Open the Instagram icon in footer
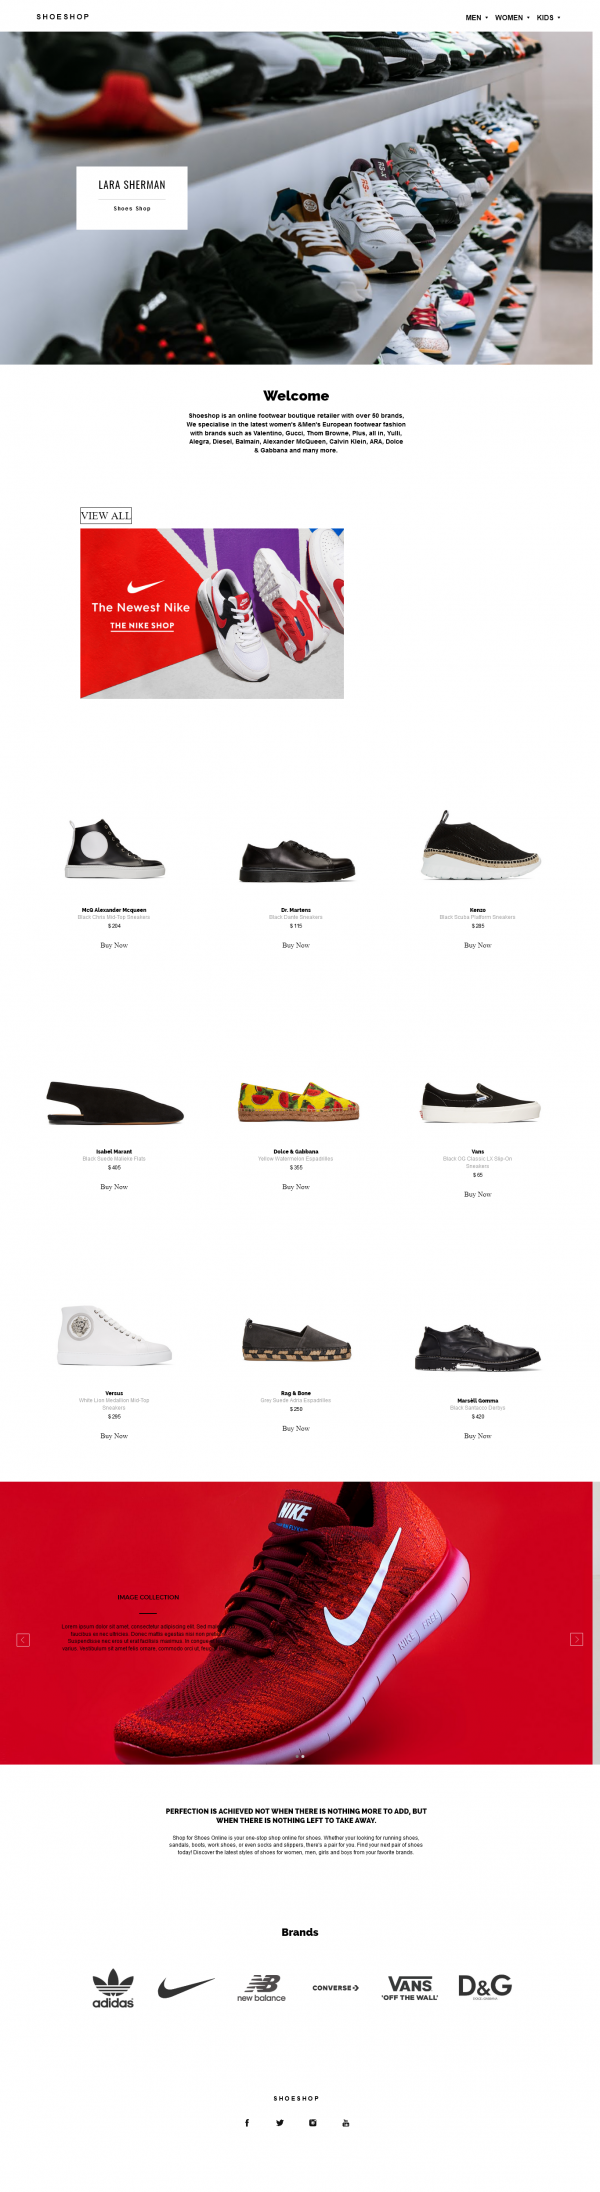This screenshot has width=600, height=2192. click(x=313, y=2122)
